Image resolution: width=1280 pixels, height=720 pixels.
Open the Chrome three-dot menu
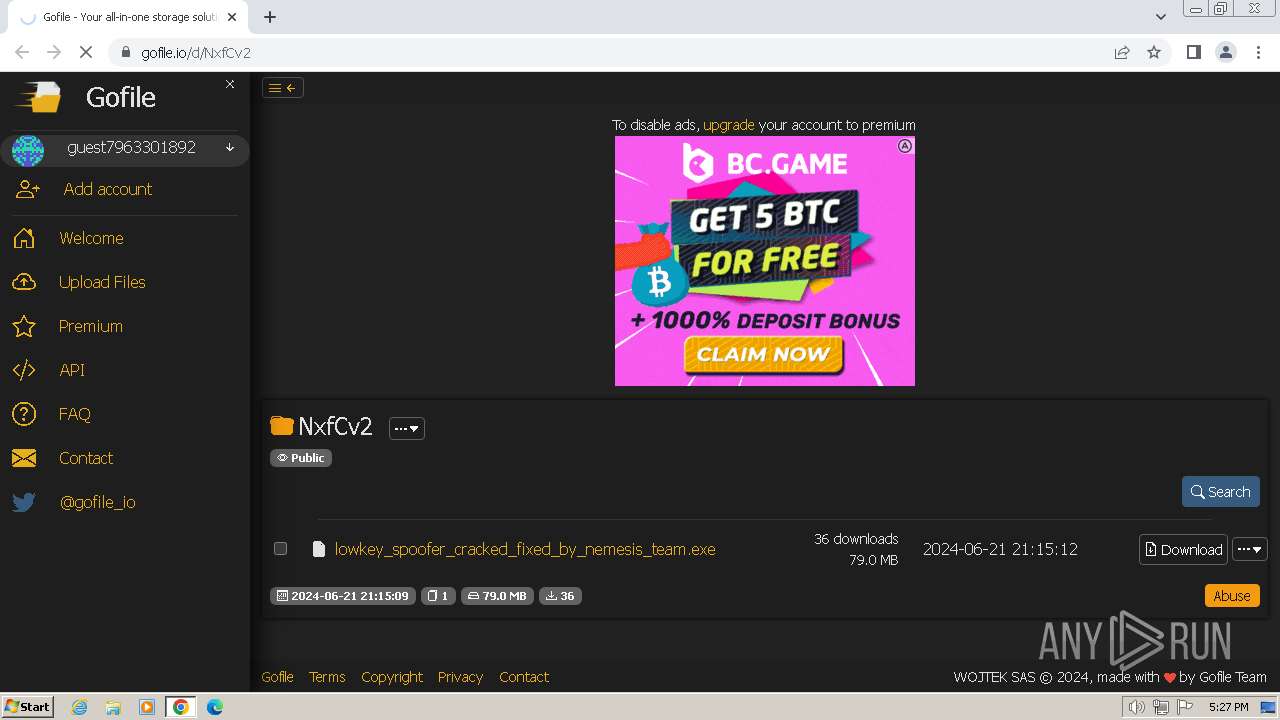point(1258,52)
